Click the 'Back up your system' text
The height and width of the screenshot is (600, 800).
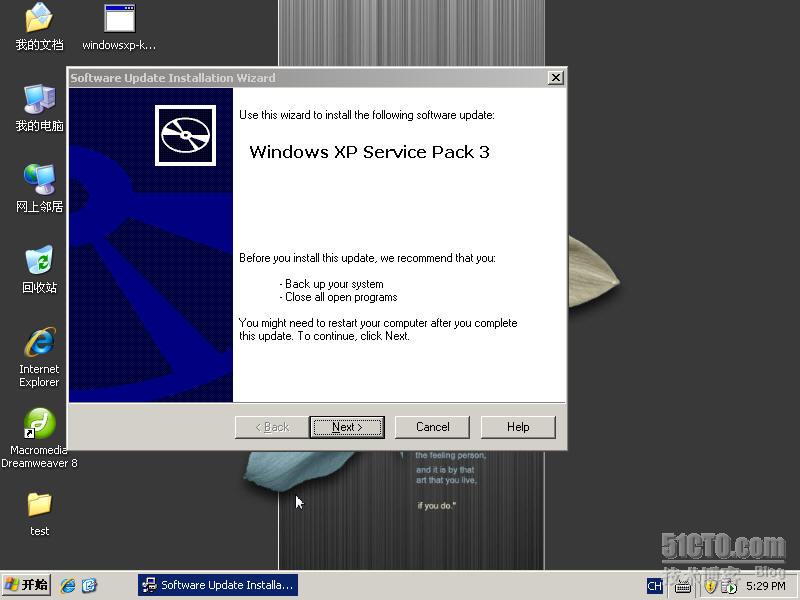tap(334, 284)
